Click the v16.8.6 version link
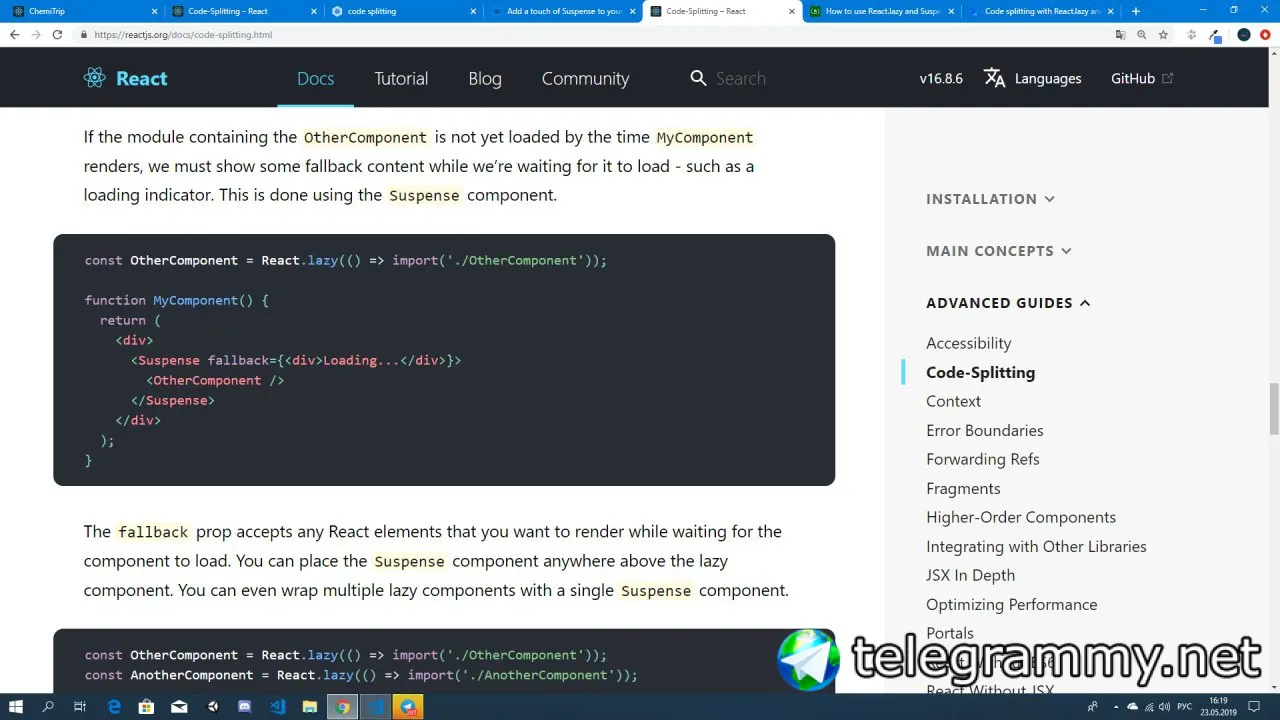This screenshot has height=720, width=1280. [941, 78]
